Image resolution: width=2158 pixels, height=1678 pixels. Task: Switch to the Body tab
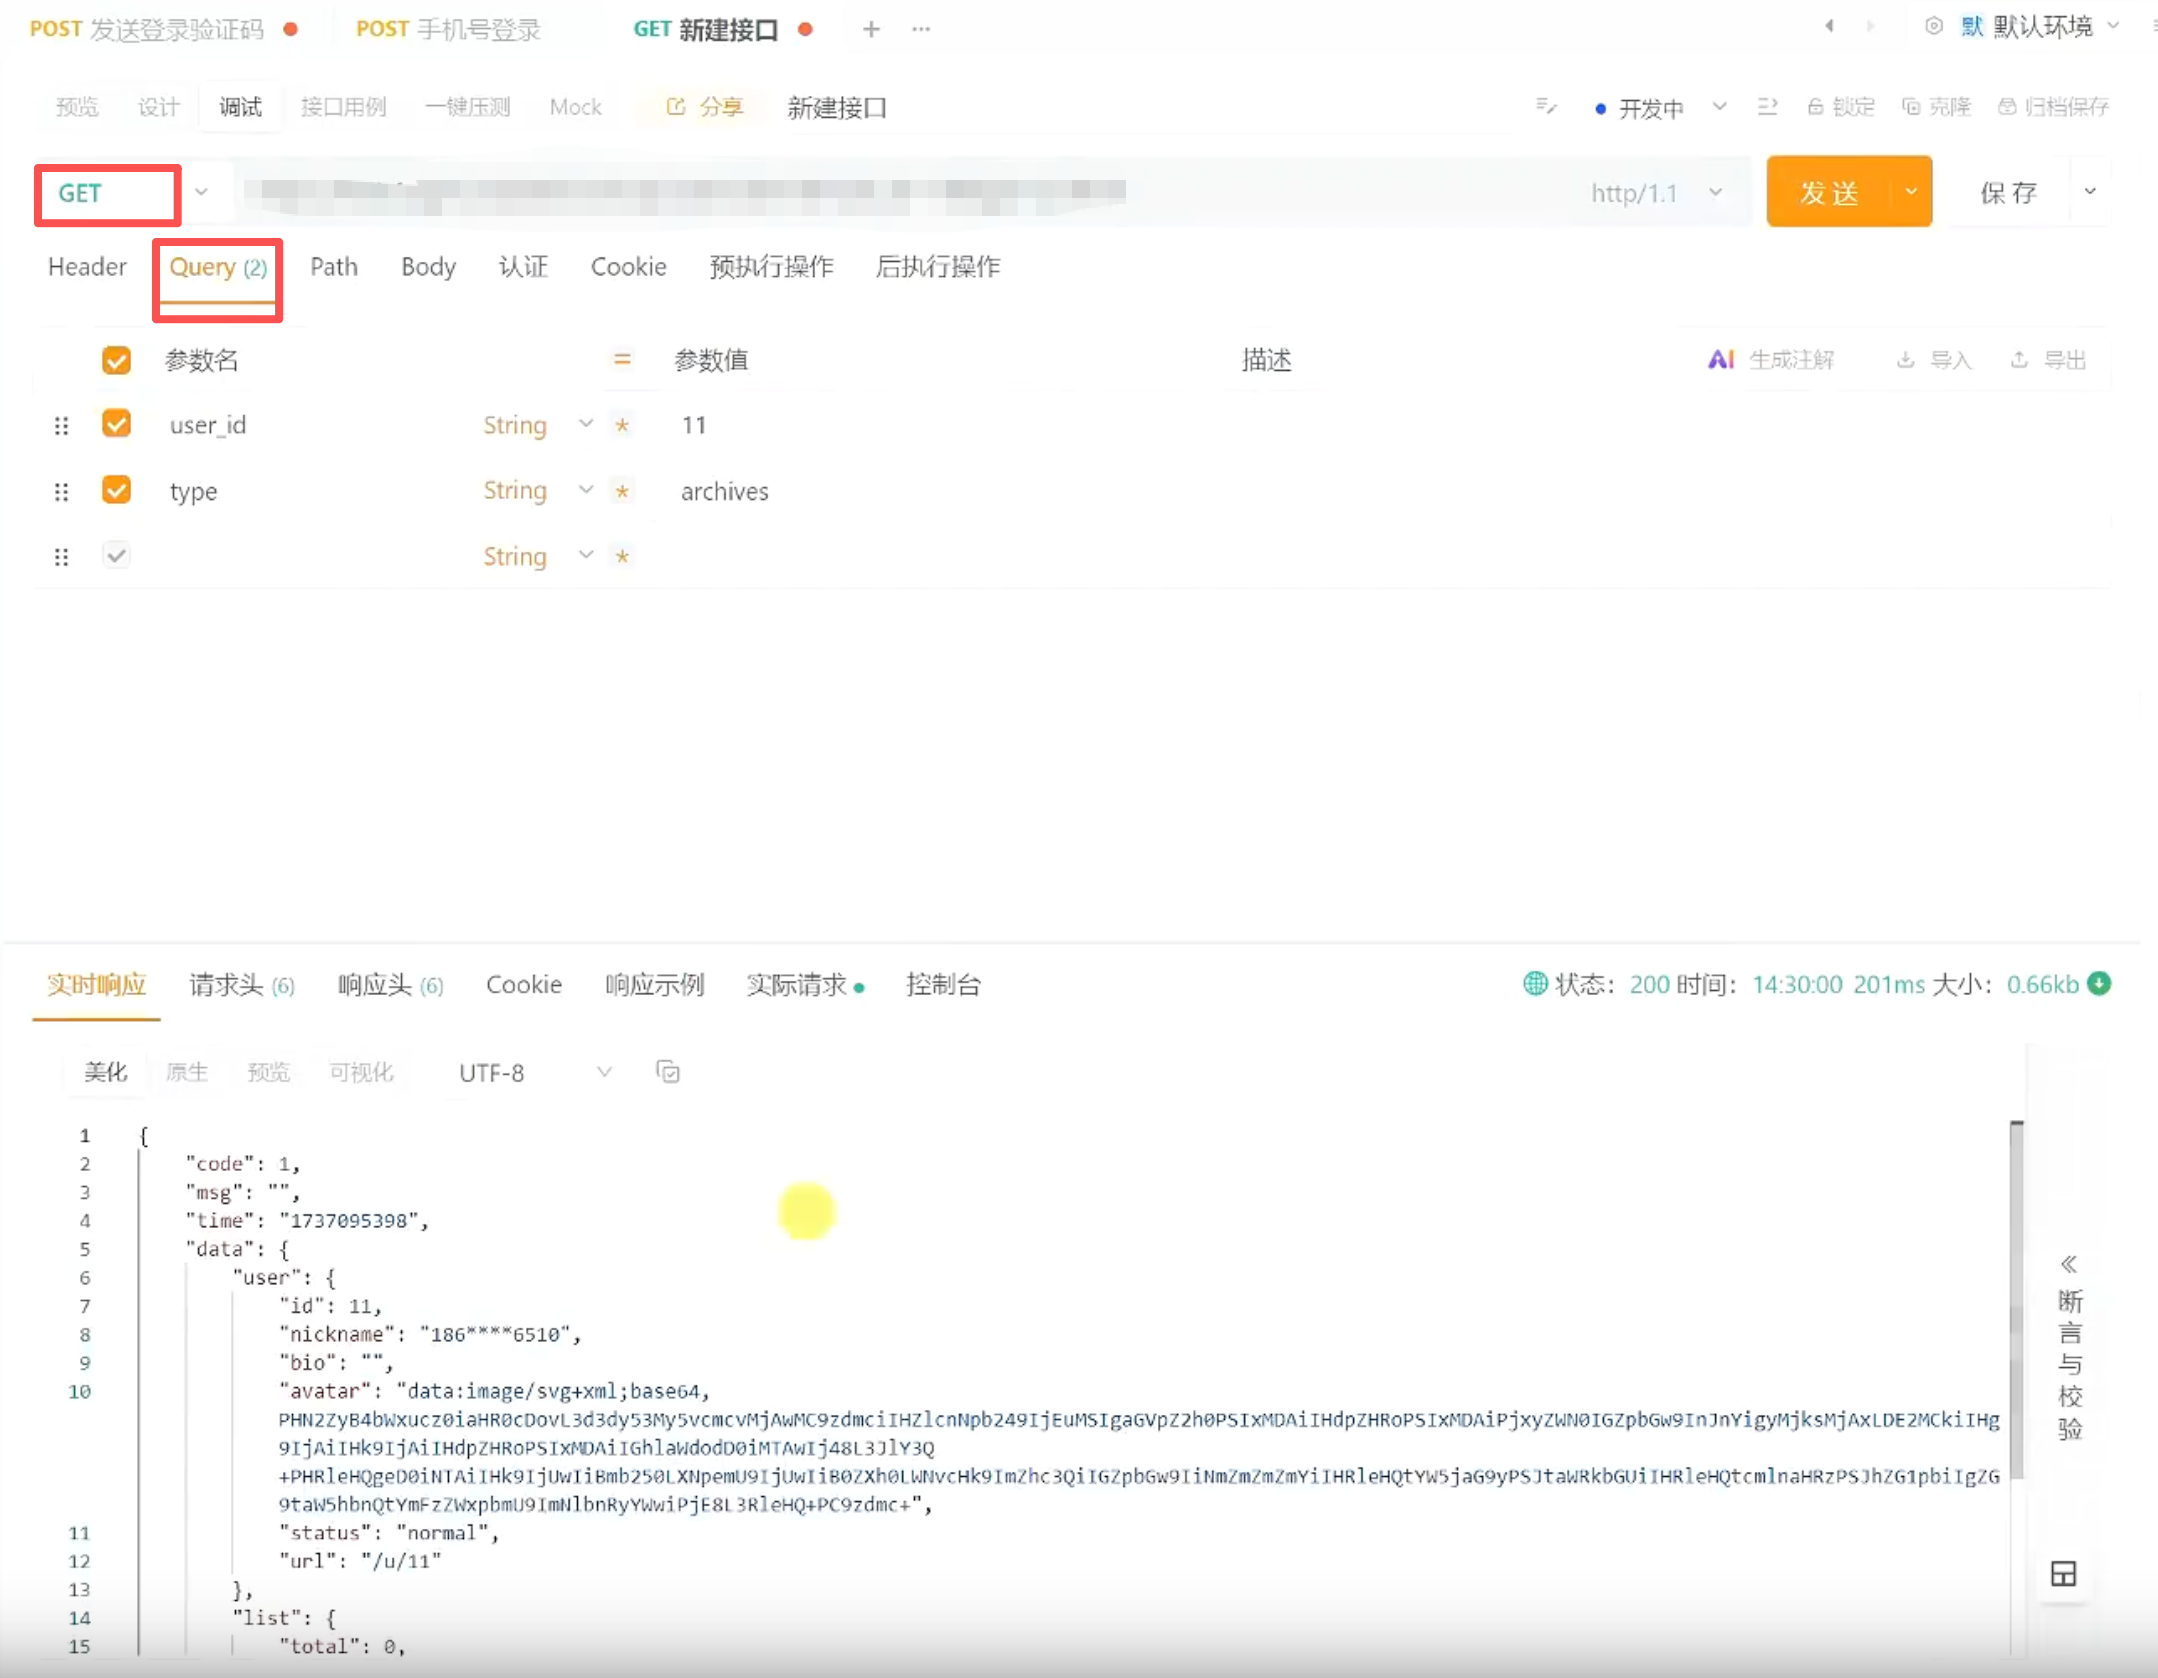428,267
